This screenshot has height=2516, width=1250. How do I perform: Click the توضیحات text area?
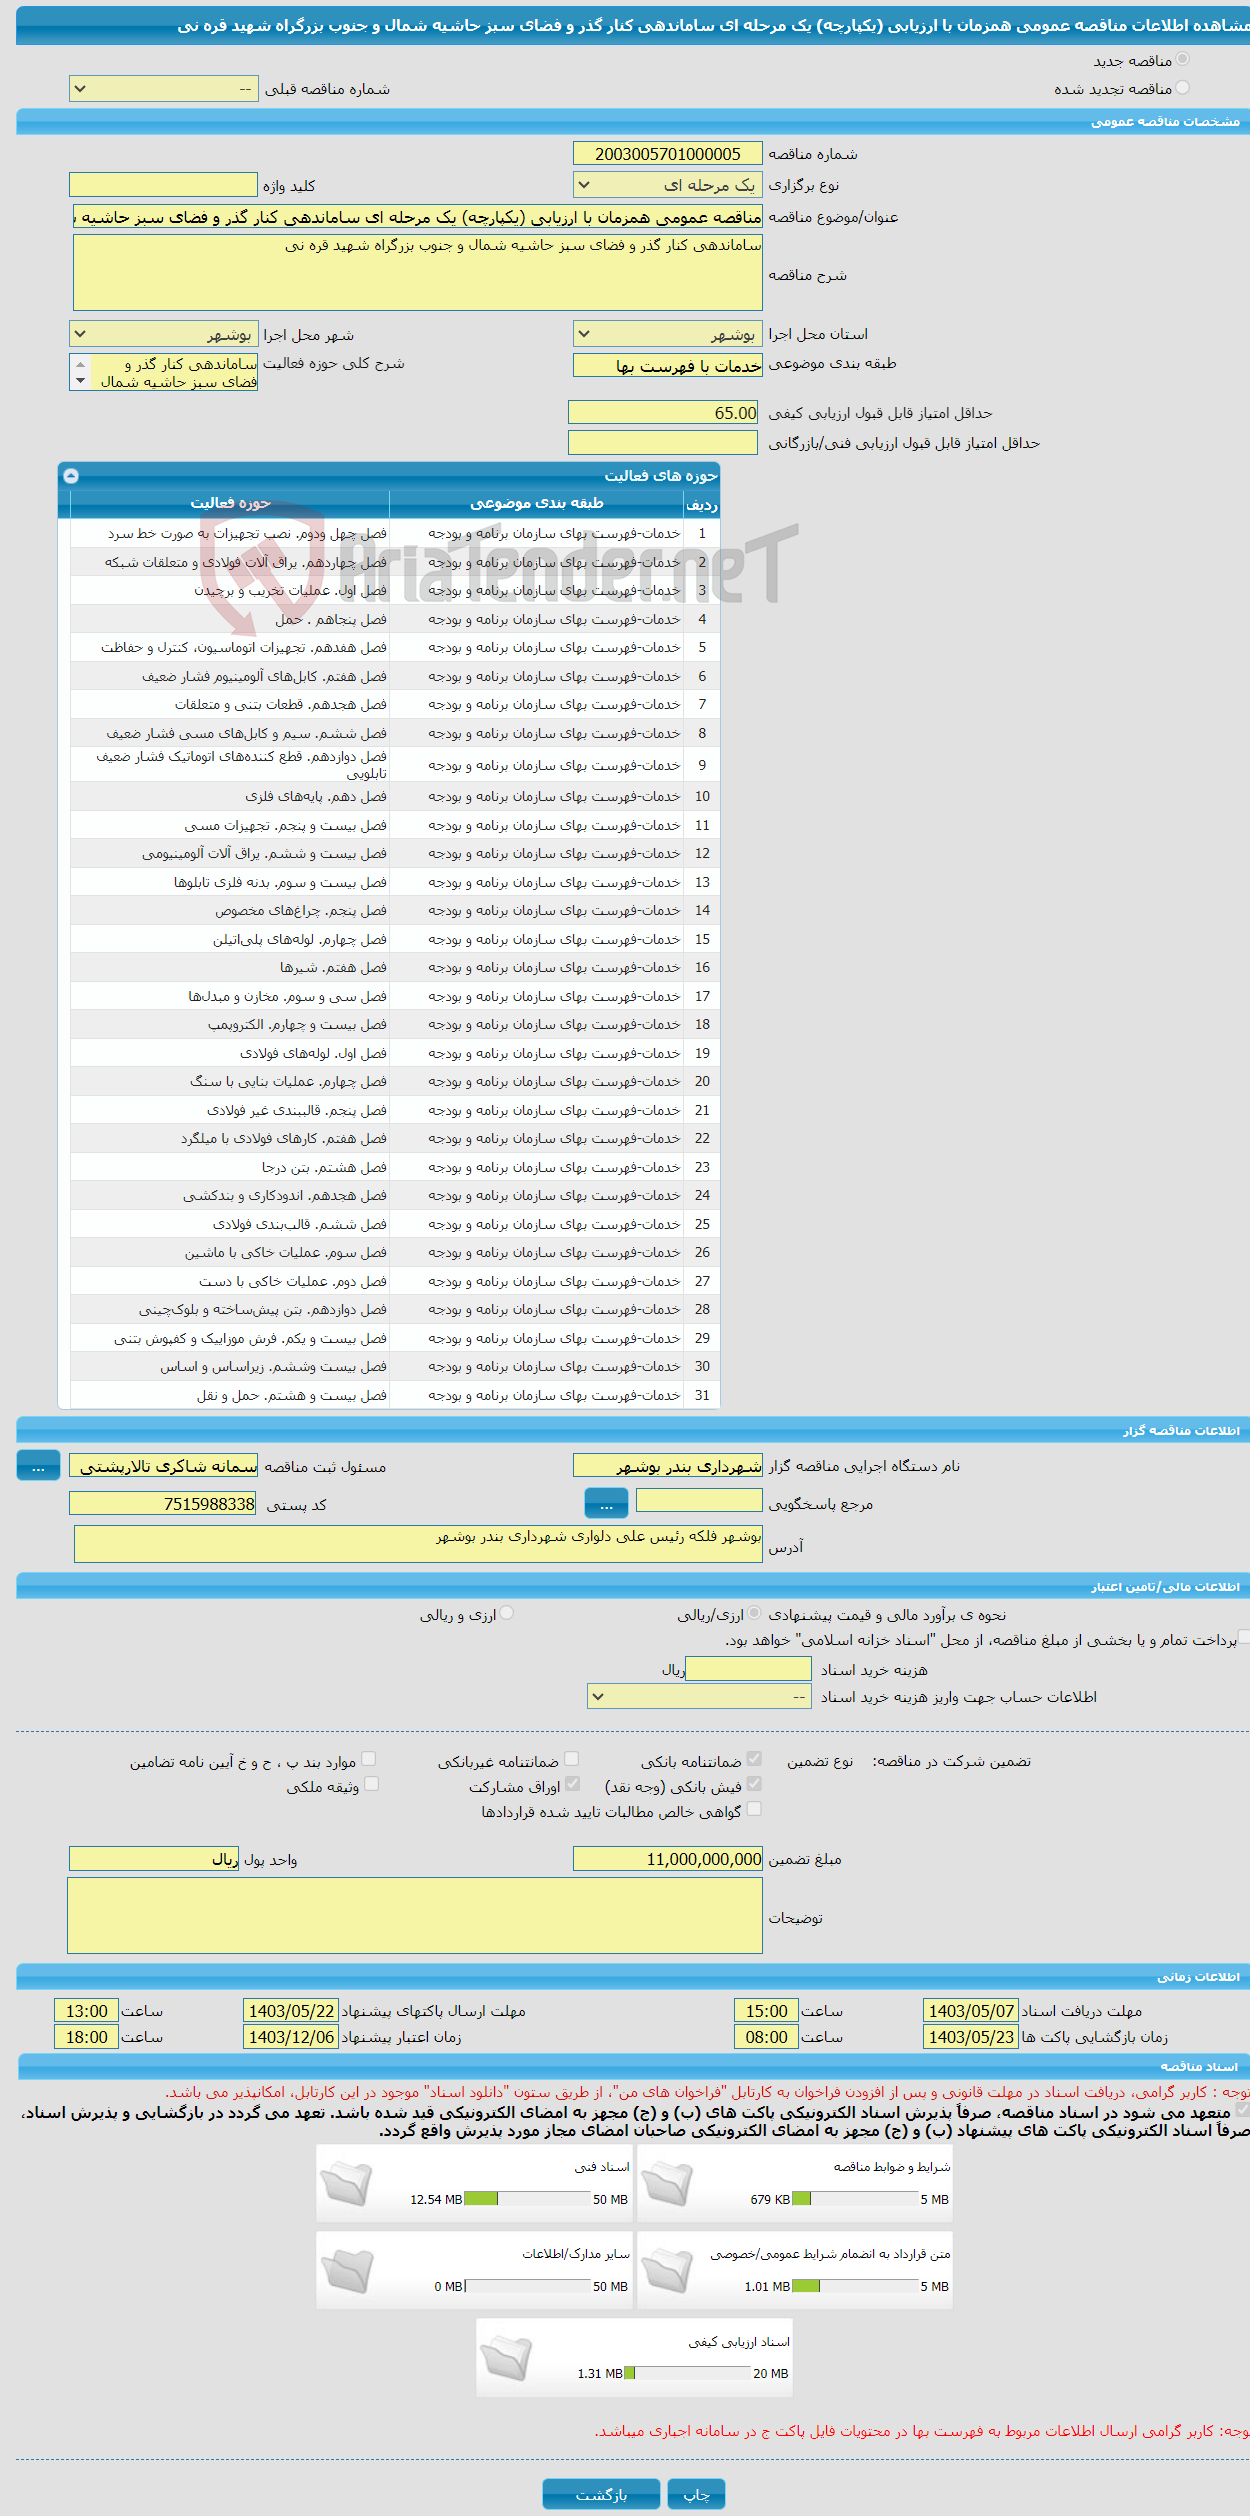tap(415, 1915)
